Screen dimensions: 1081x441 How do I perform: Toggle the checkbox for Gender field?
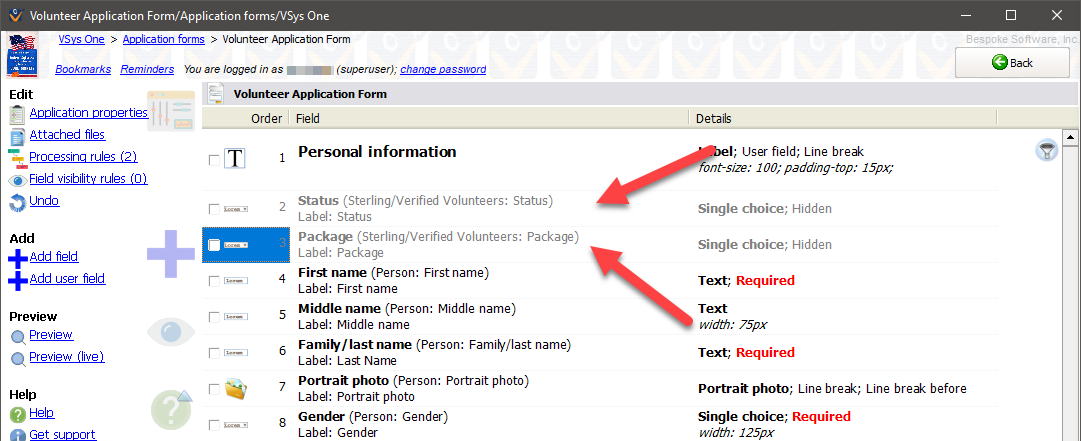coord(214,425)
